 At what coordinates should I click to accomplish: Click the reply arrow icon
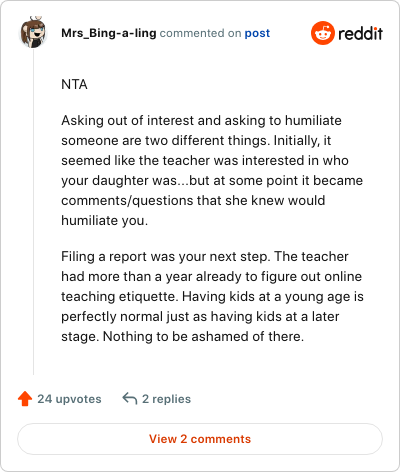[x=130, y=399]
